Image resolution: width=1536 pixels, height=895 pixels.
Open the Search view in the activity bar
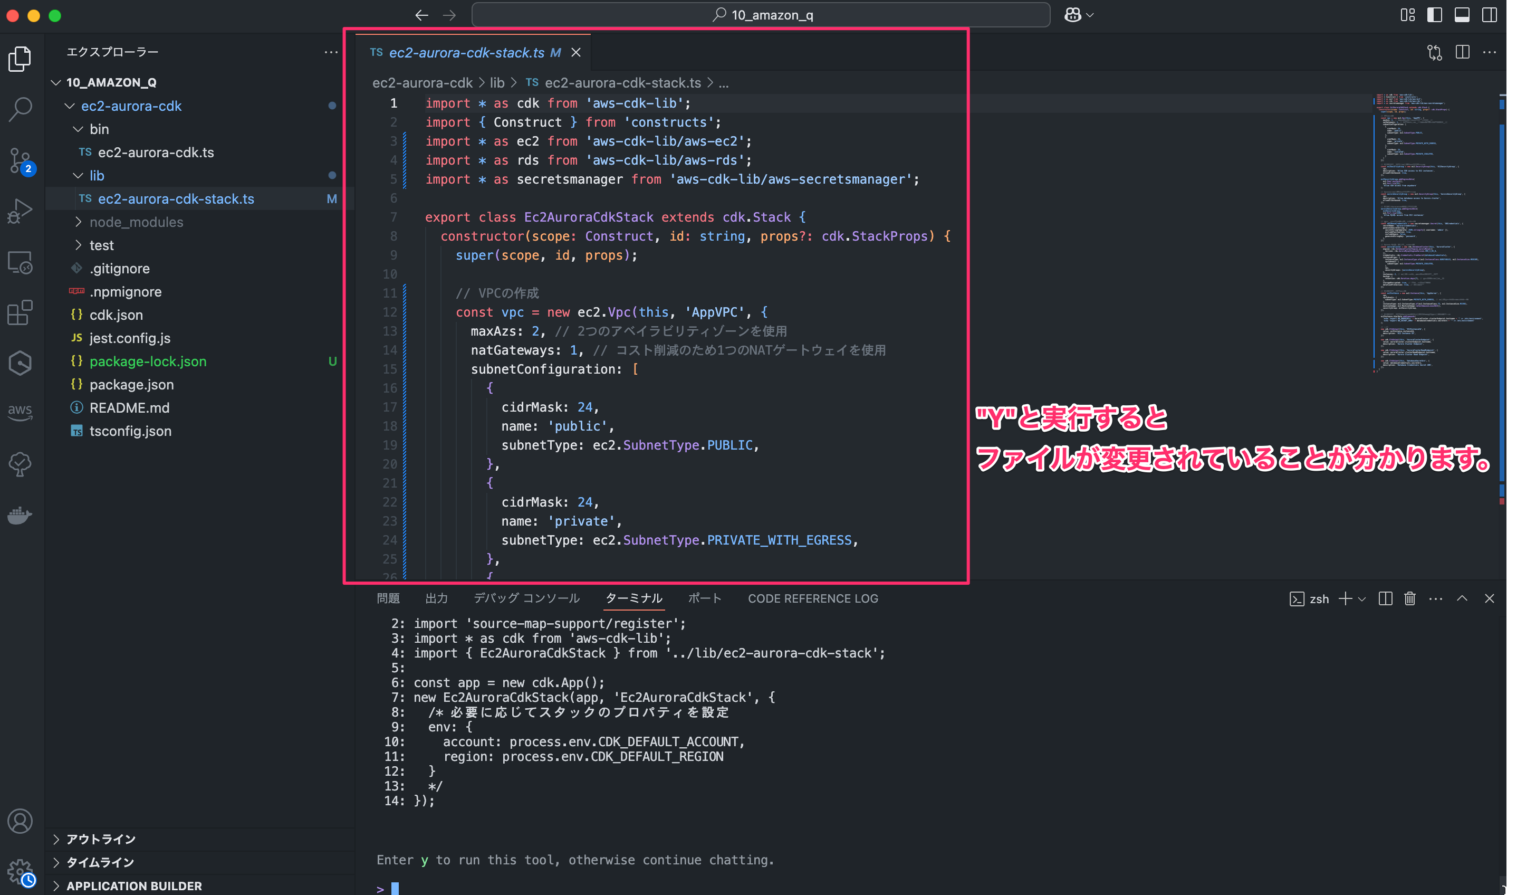20,110
